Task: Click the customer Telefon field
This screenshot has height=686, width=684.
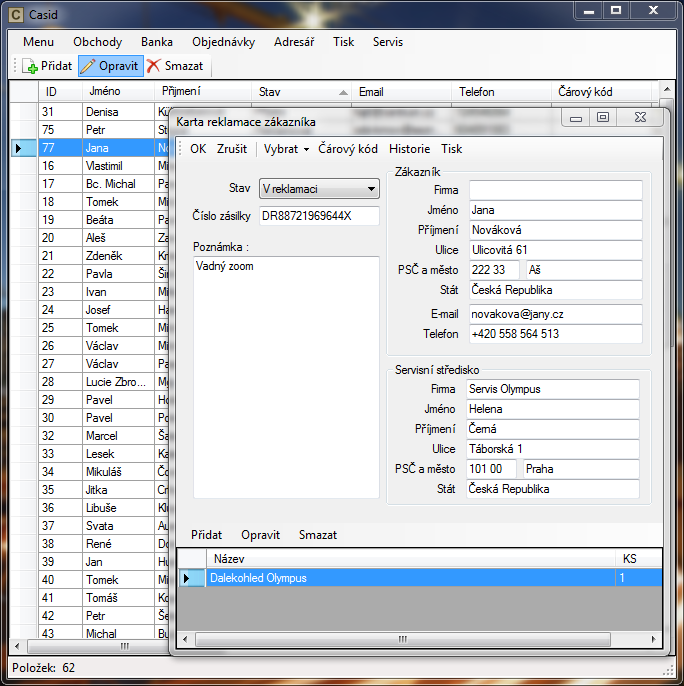Action: pyautogui.click(x=556, y=334)
